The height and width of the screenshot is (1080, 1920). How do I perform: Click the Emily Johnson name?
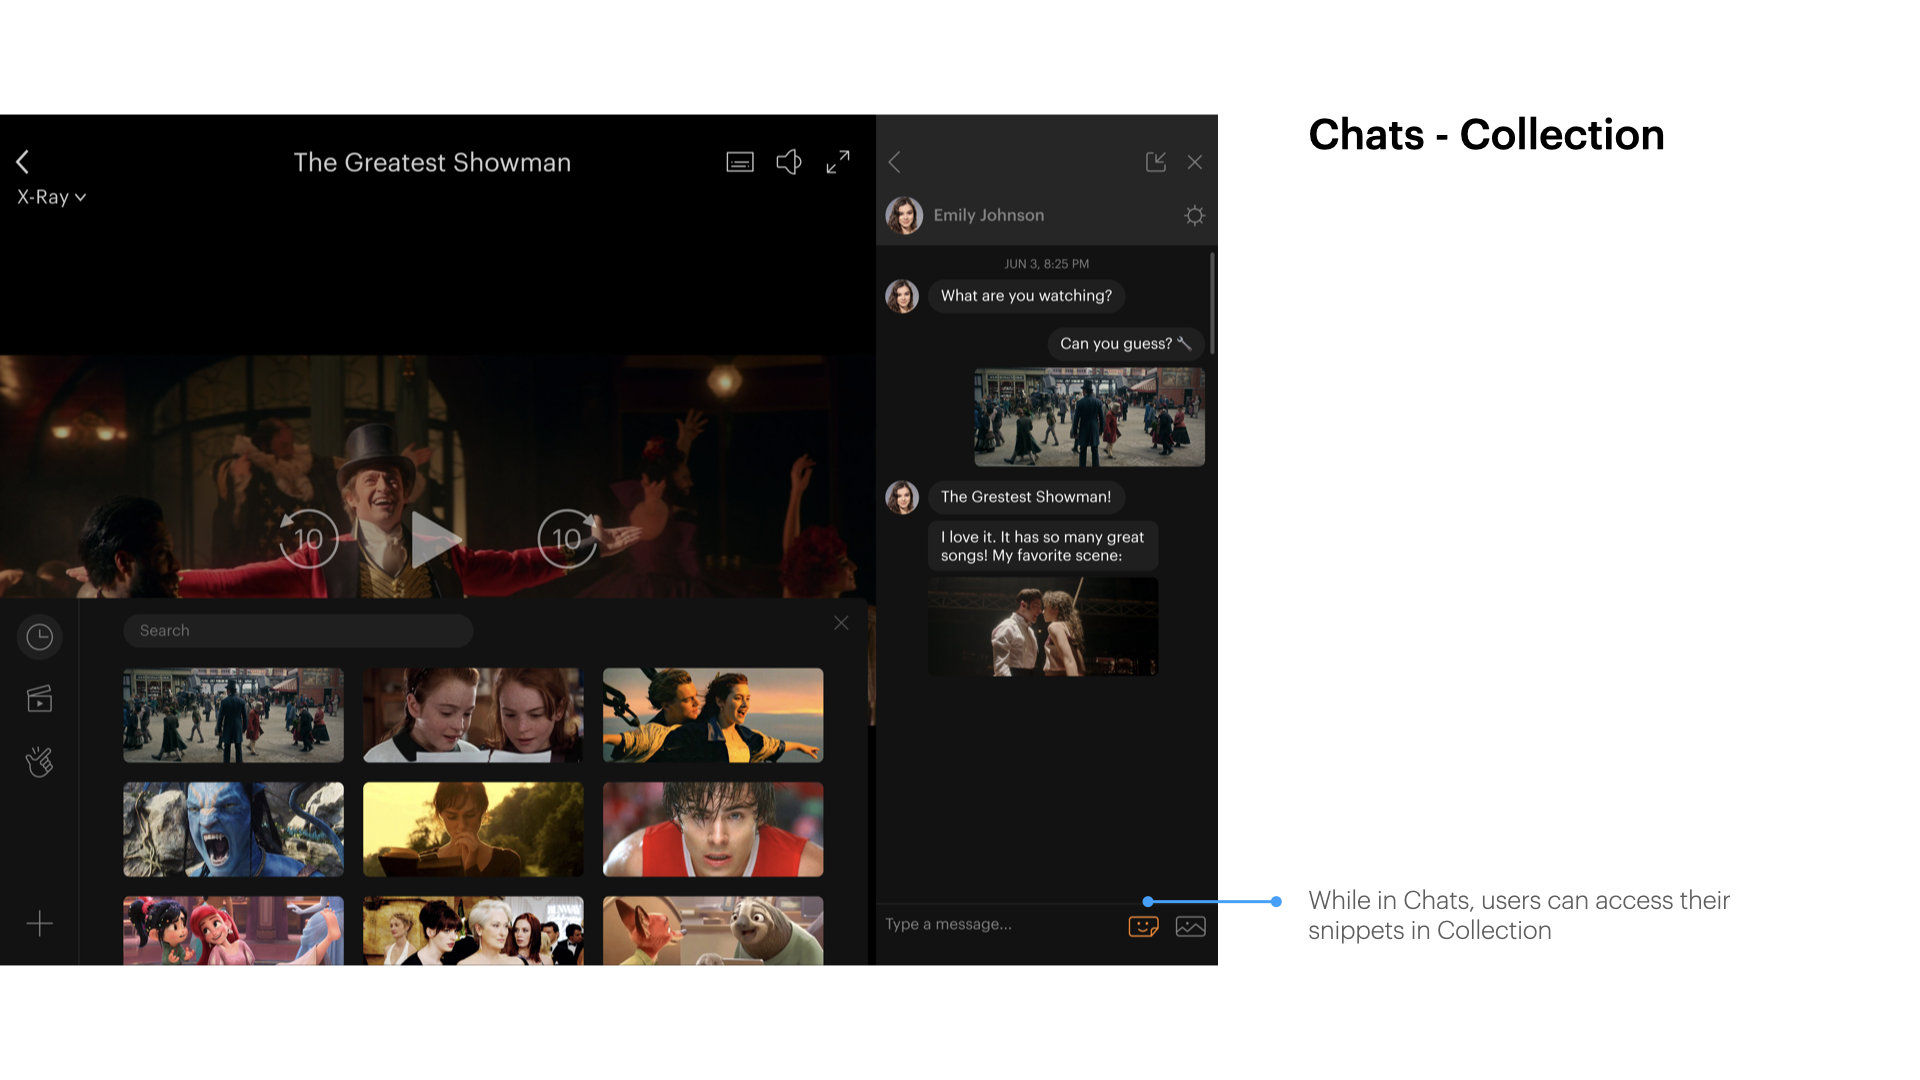pos(989,215)
